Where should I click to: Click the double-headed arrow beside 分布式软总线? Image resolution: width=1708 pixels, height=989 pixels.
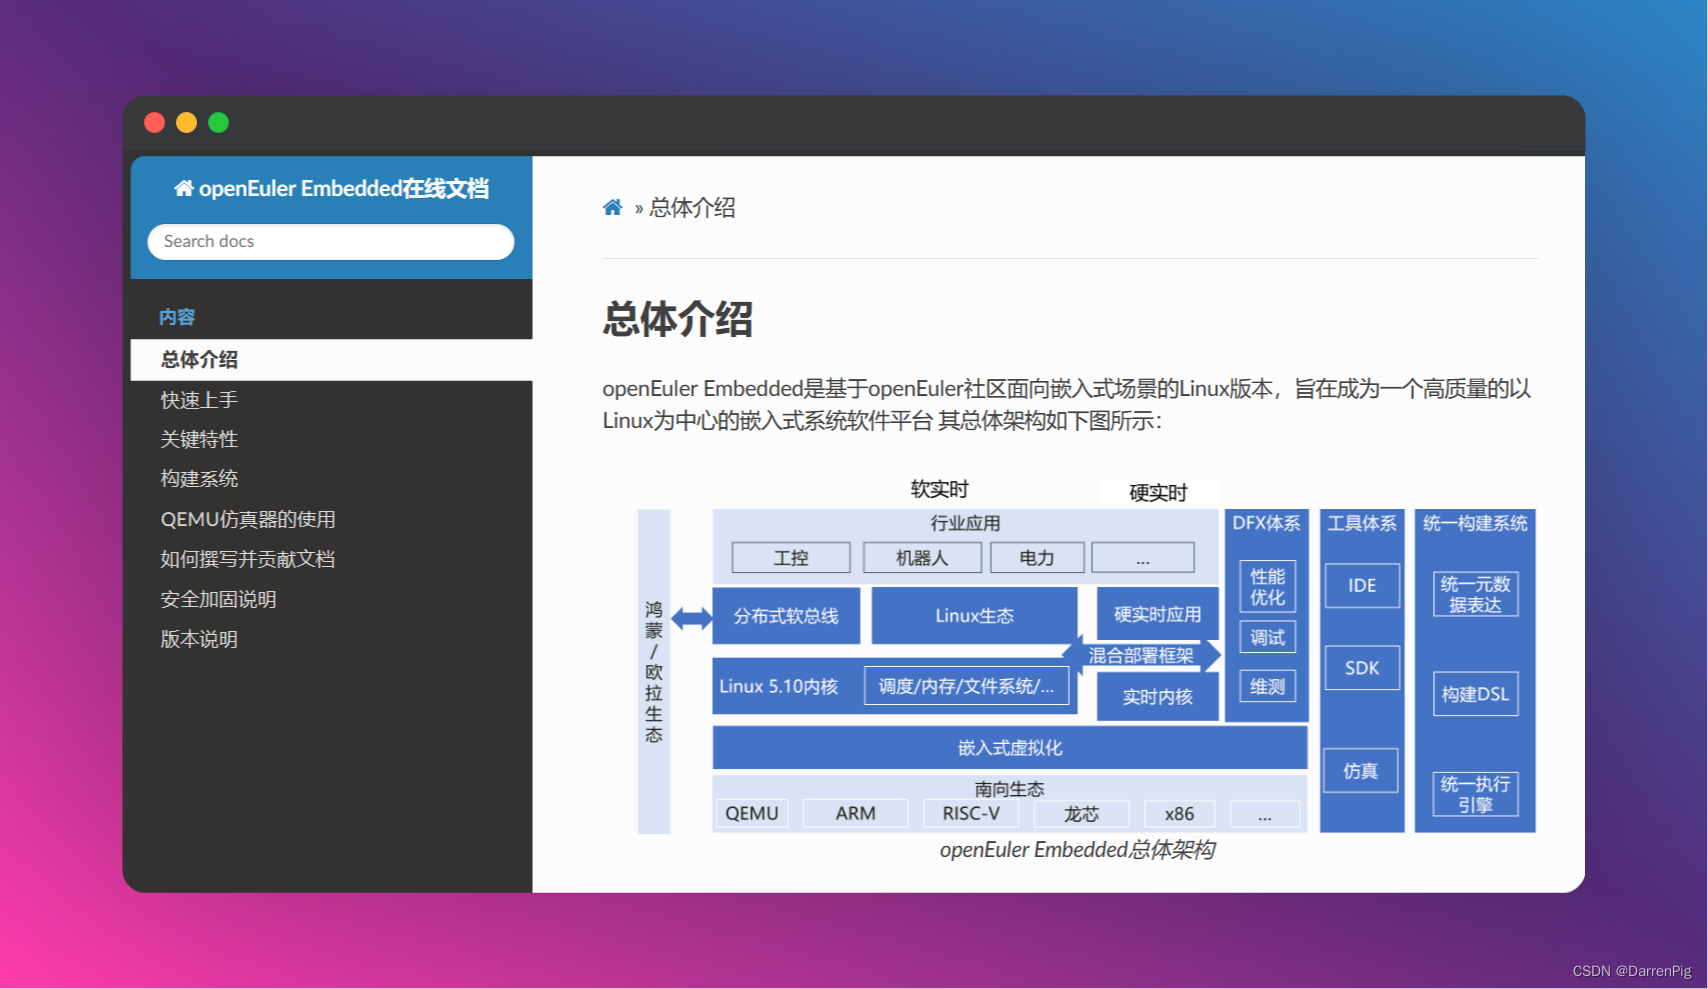(x=691, y=619)
